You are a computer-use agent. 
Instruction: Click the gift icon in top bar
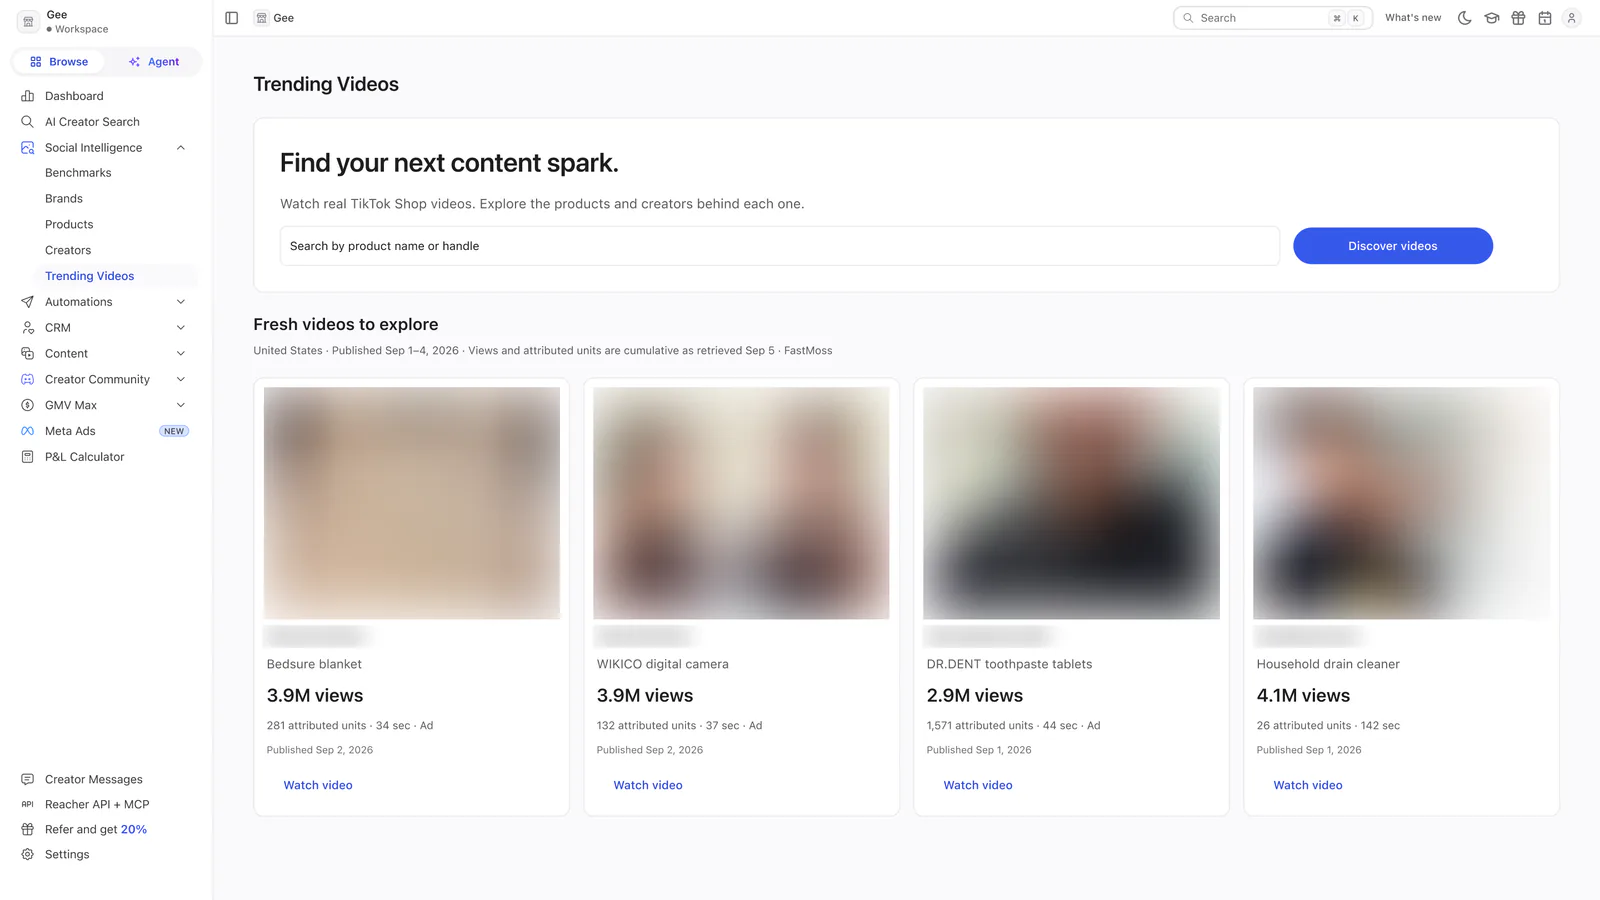coord(1518,18)
